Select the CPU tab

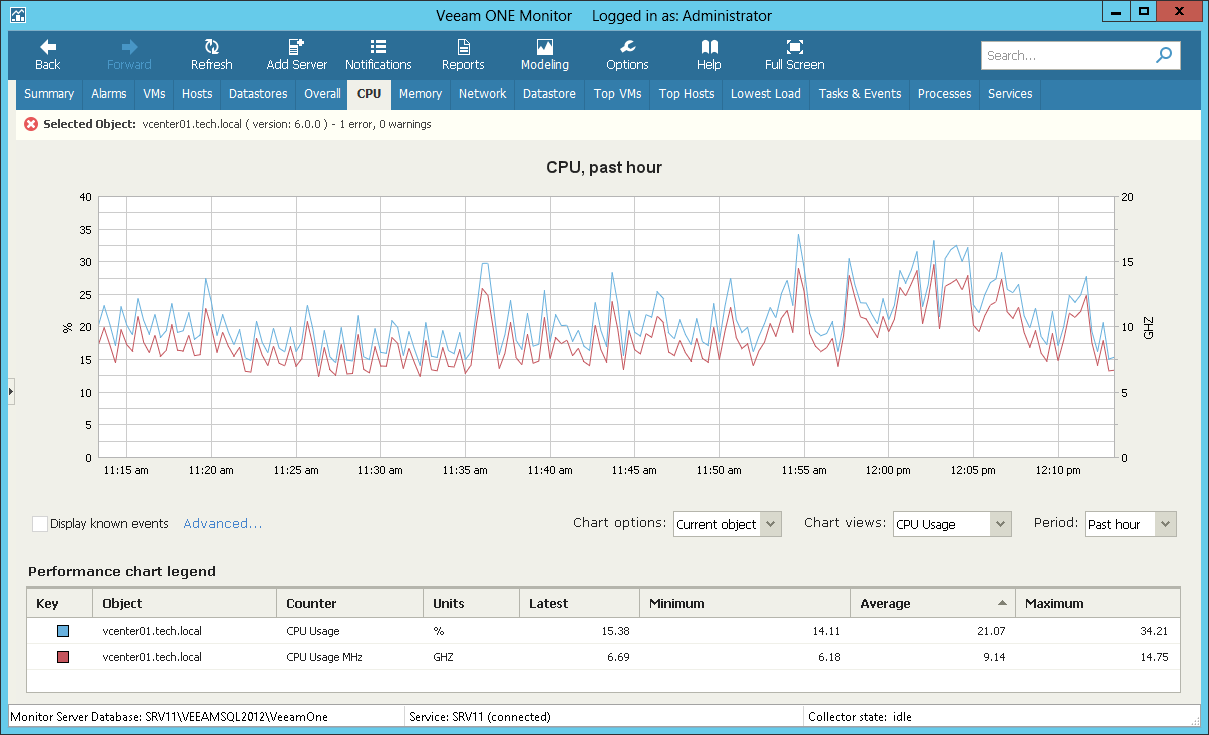369,94
